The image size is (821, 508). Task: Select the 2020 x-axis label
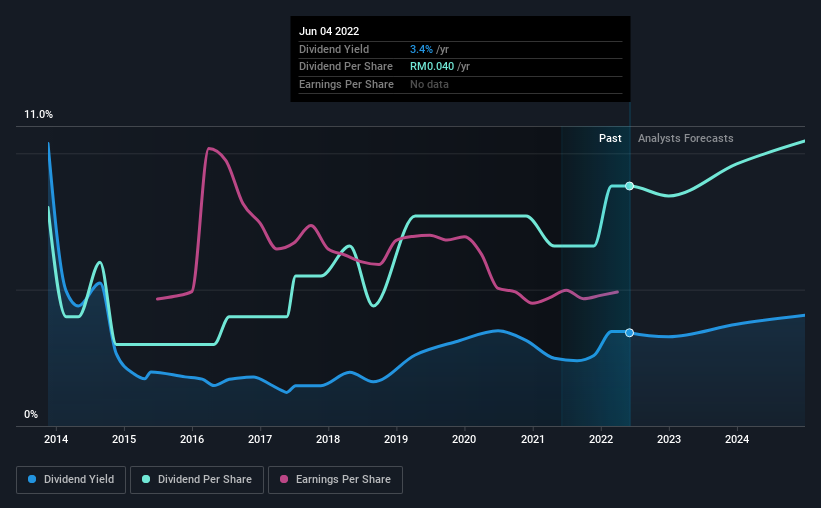coord(464,439)
